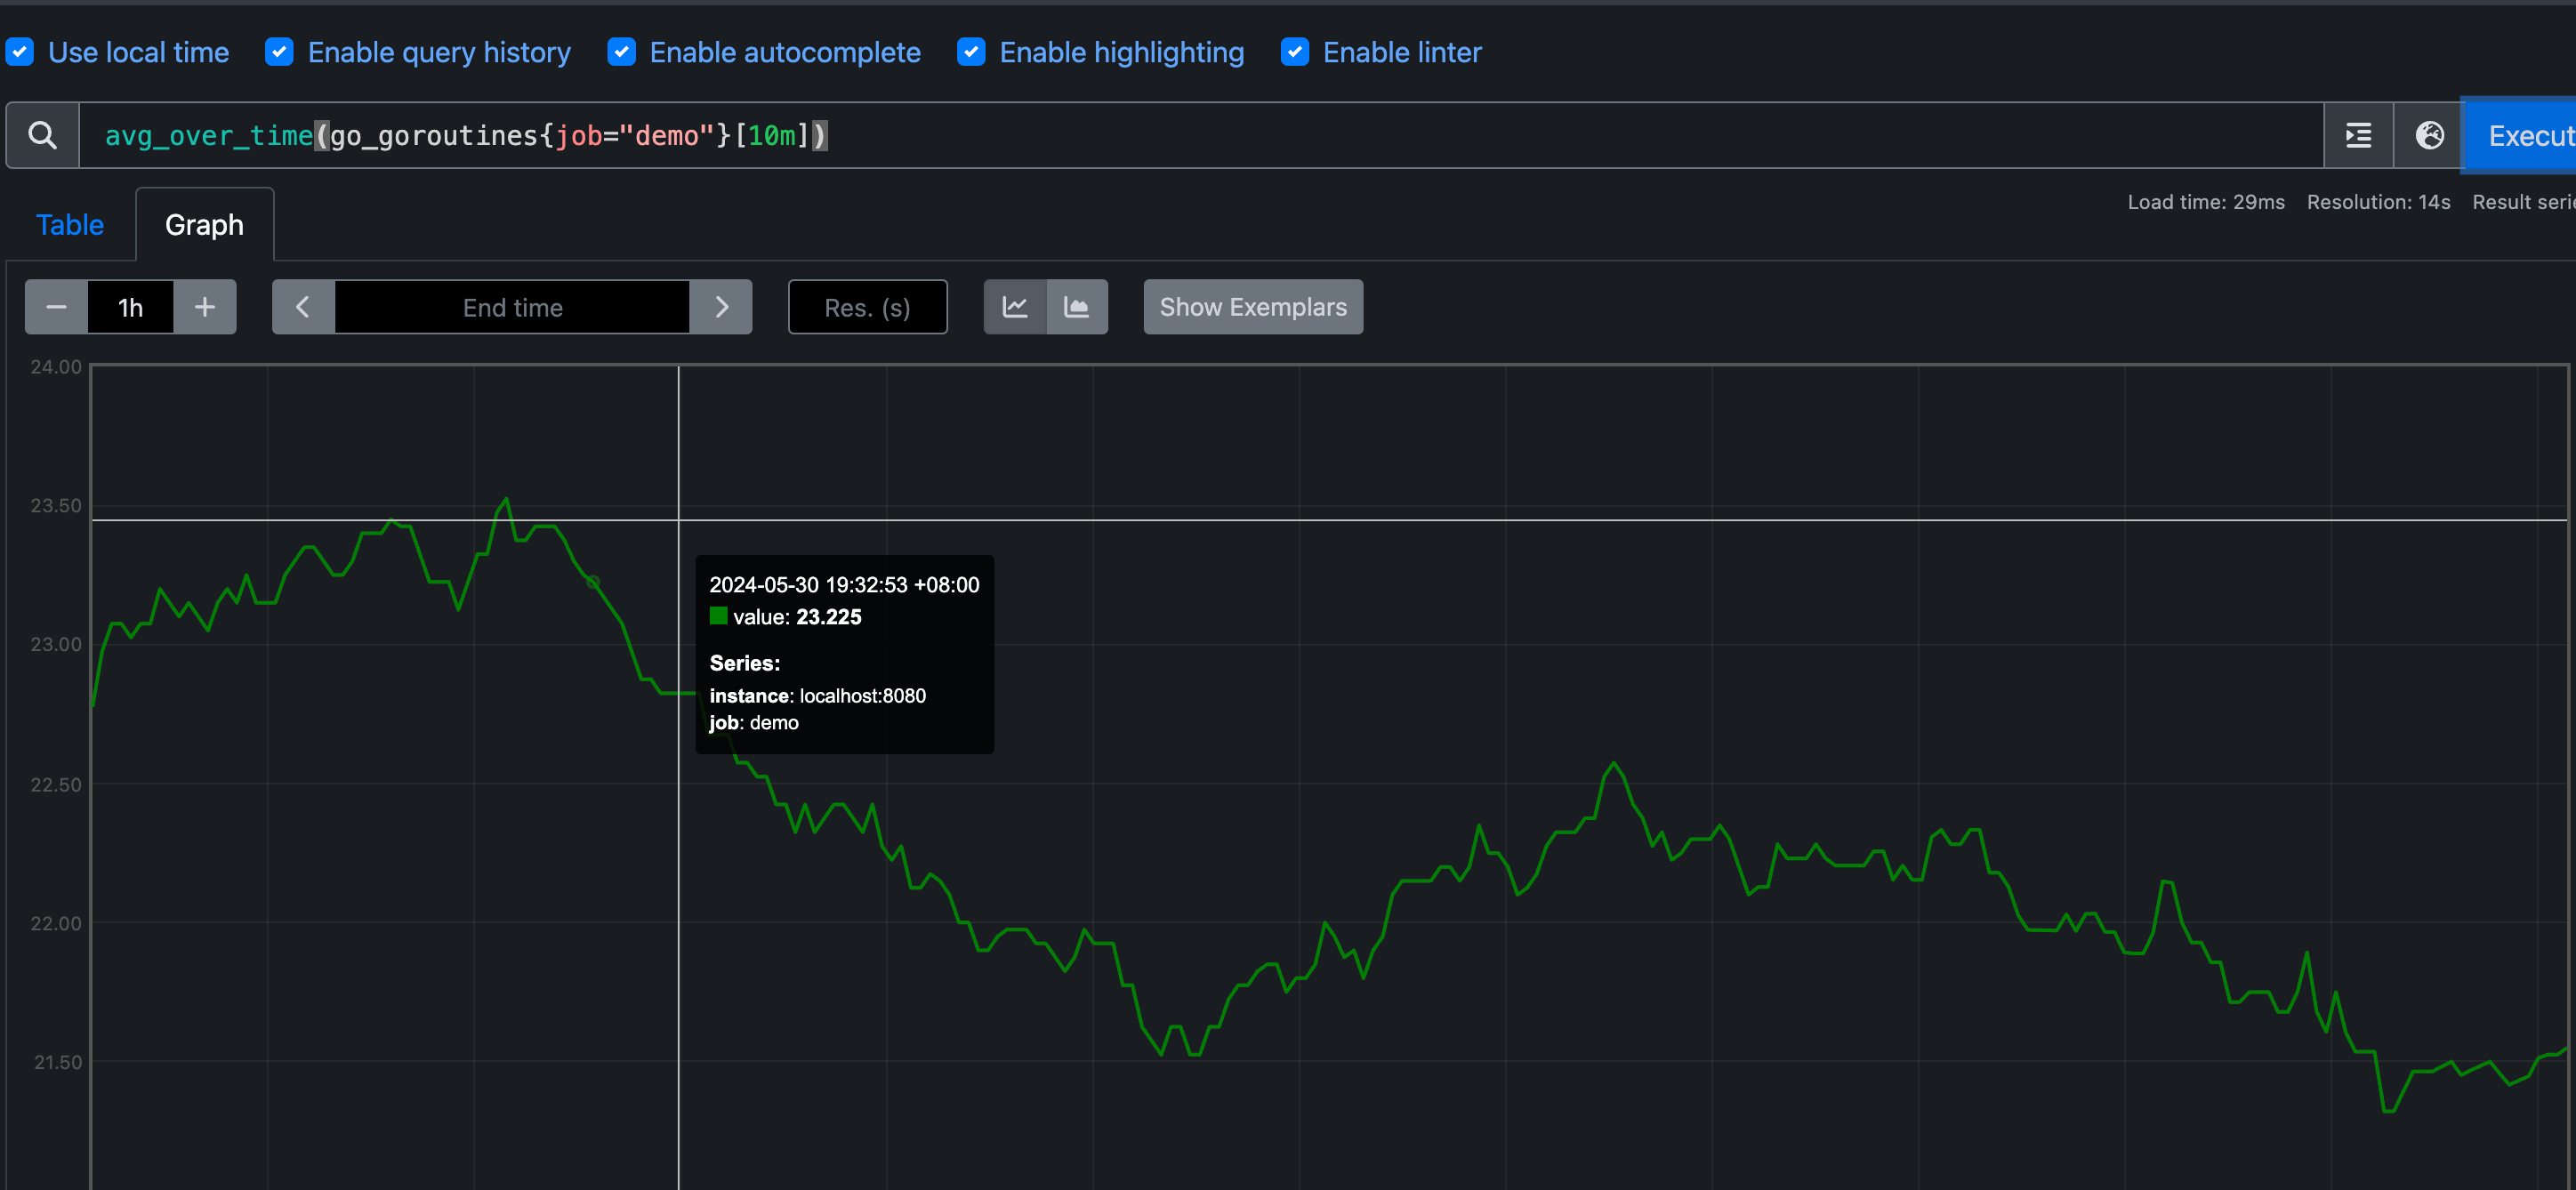Image resolution: width=2576 pixels, height=1190 pixels.
Task: Click the Enable linter label
Action: click(1402, 52)
